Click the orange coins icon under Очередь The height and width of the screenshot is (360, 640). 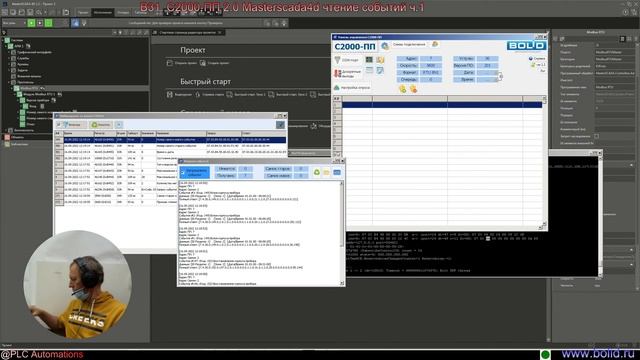click(413, 89)
